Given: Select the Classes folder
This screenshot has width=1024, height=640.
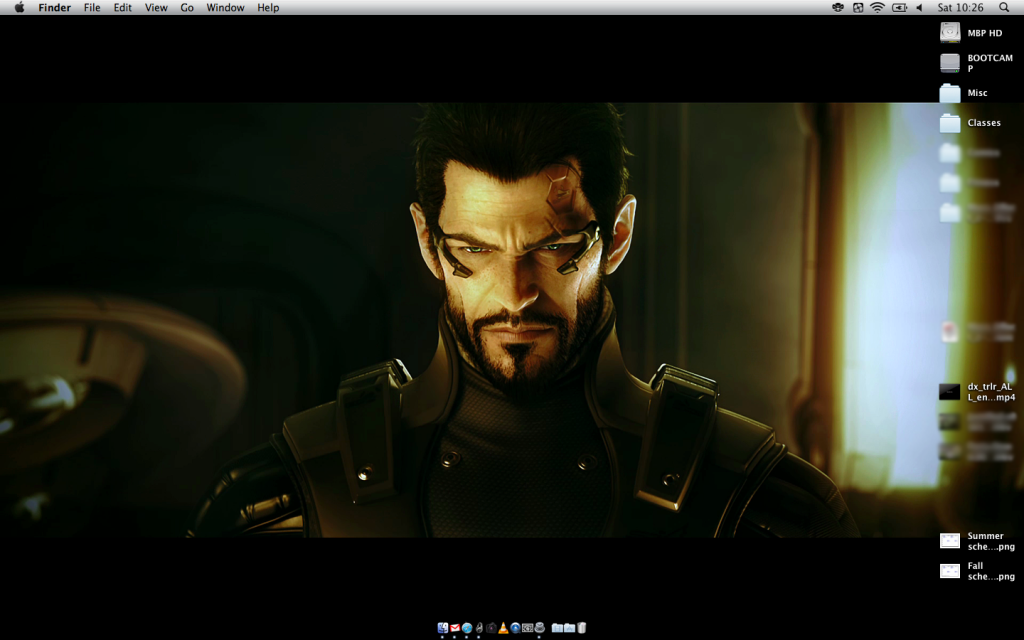Looking at the screenshot, I should point(950,123).
